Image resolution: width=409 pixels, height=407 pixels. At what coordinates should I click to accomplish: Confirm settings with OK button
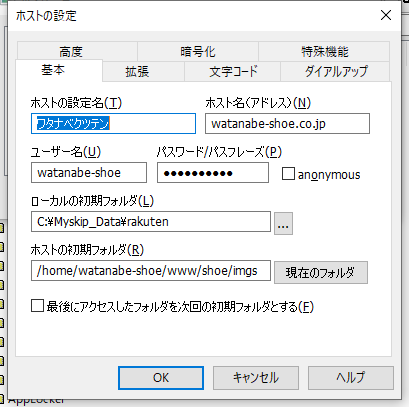pyautogui.click(x=161, y=378)
